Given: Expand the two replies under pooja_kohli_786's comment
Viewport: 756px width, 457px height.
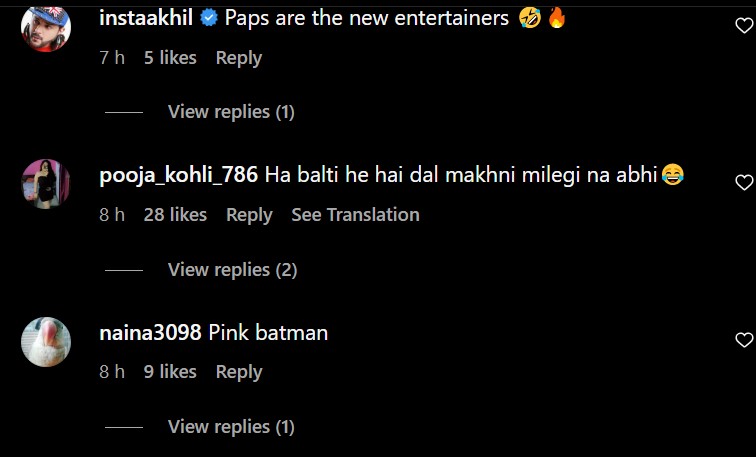Looking at the screenshot, I should click(232, 269).
